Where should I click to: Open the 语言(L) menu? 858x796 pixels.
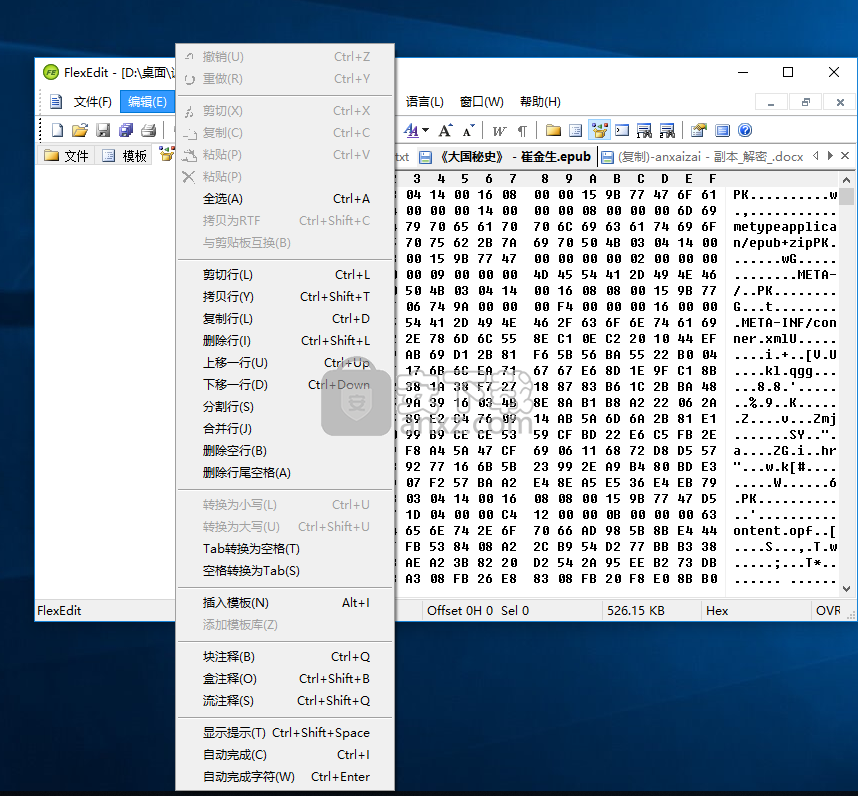point(425,102)
